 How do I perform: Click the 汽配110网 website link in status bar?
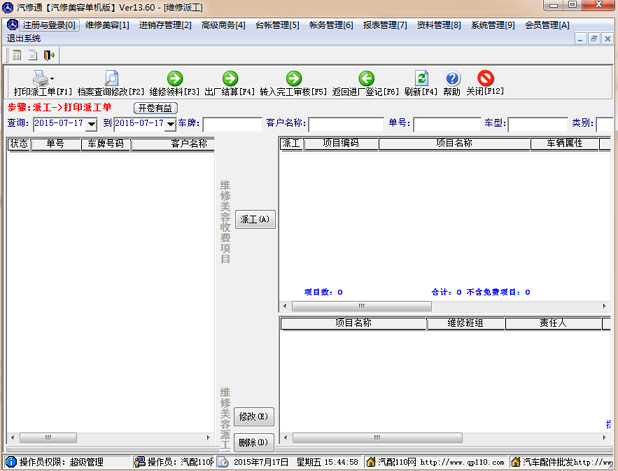[x=441, y=462]
